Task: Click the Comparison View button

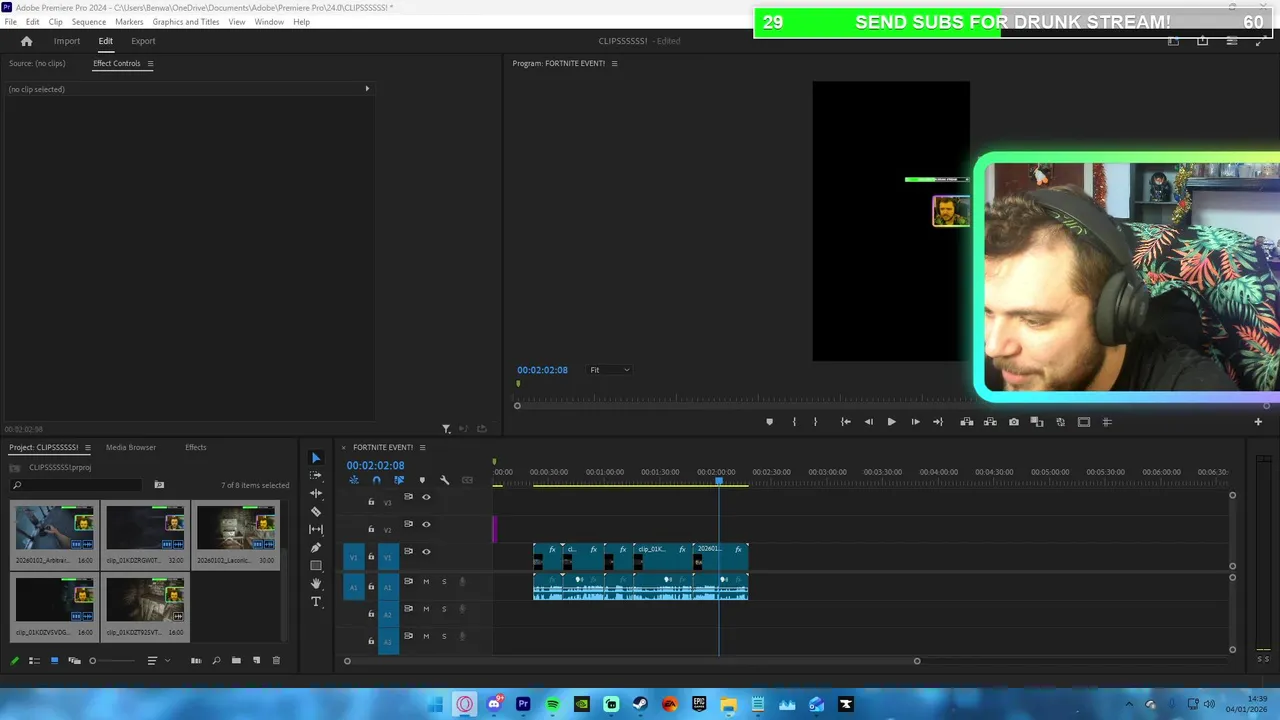Action: pos(1037,422)
